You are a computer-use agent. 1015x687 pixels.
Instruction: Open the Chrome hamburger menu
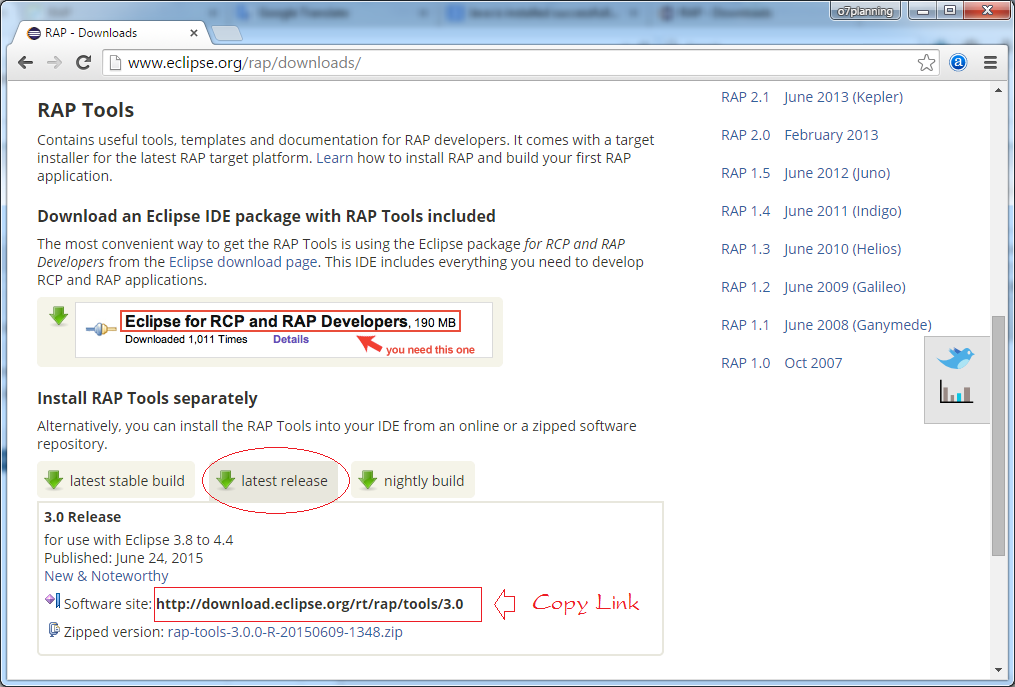click(x=990, y=63)
